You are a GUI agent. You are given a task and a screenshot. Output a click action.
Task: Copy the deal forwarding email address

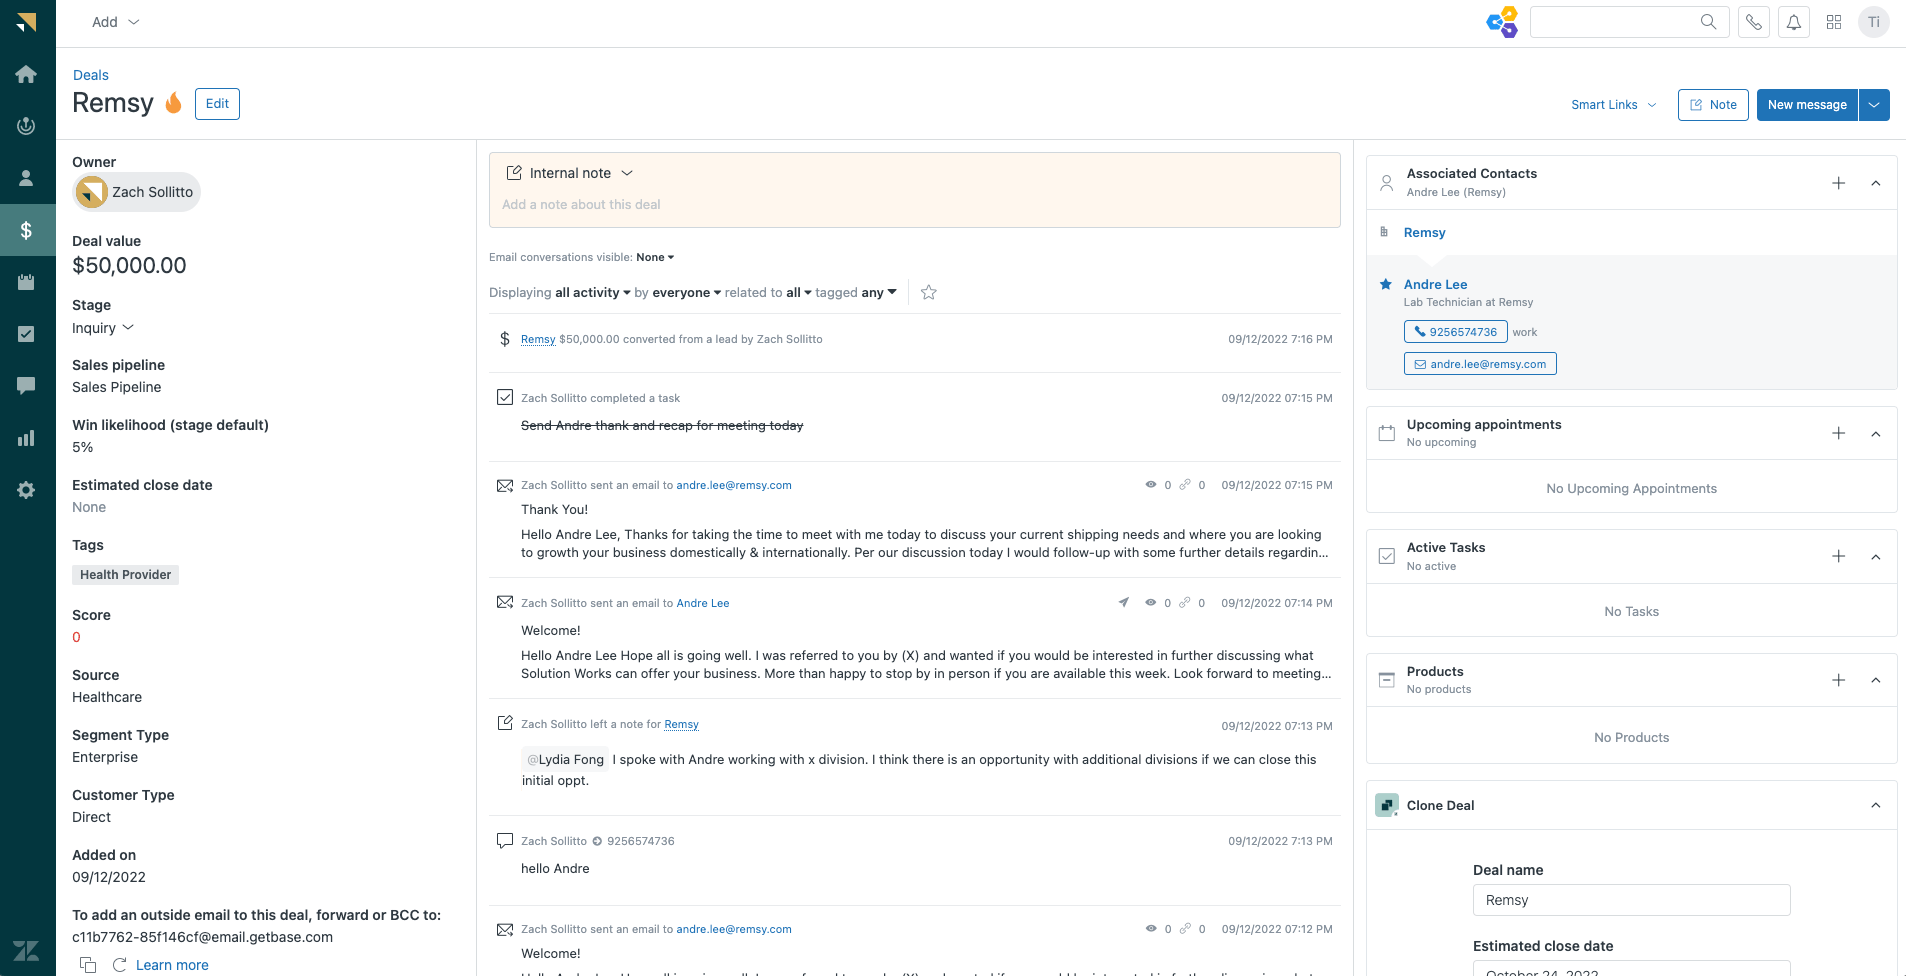(88, 965)
